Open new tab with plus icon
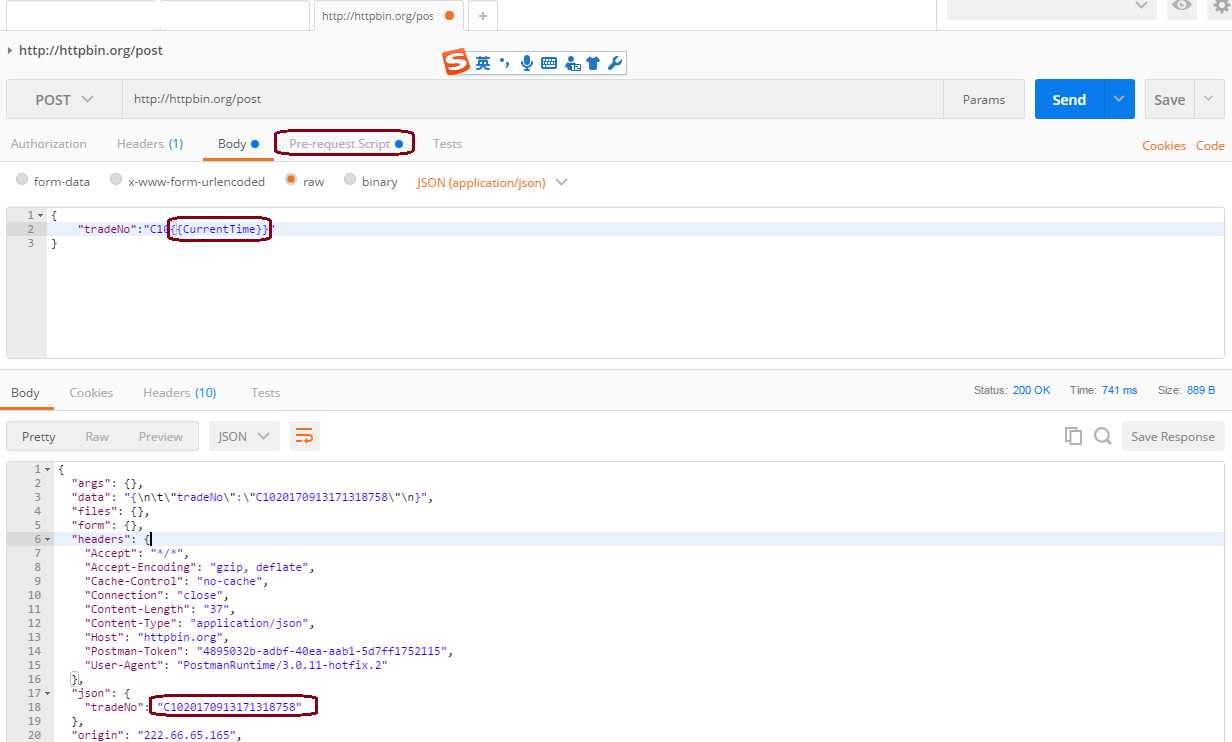The height and width of the screenshot is (742, 1232). pos(483,16)
